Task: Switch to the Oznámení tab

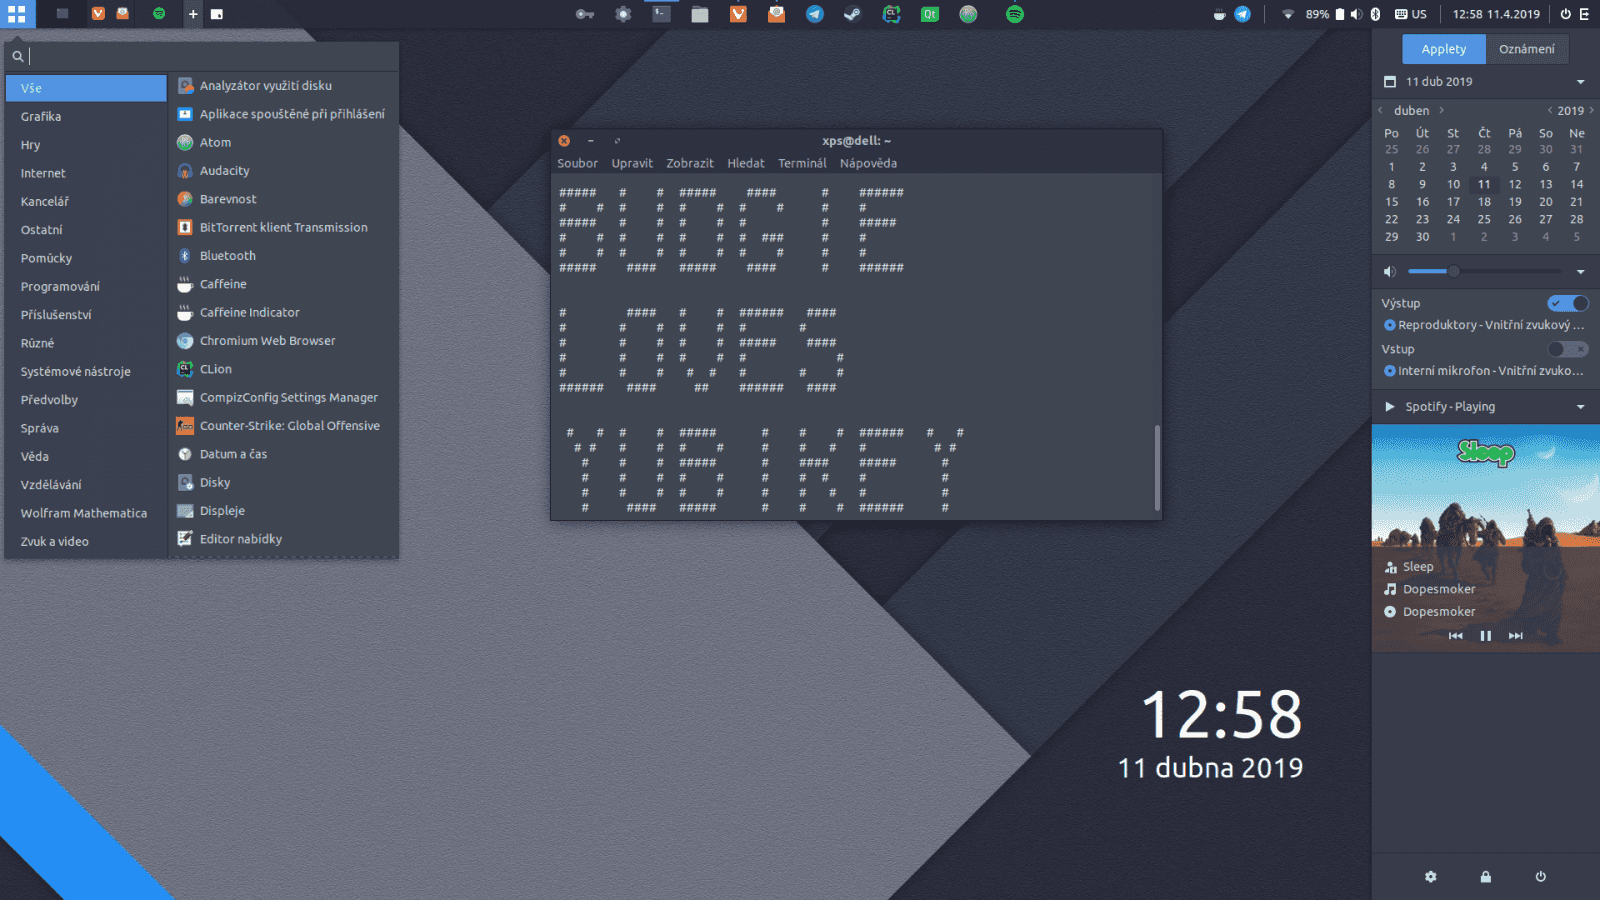Action: tap(1527, 48)
